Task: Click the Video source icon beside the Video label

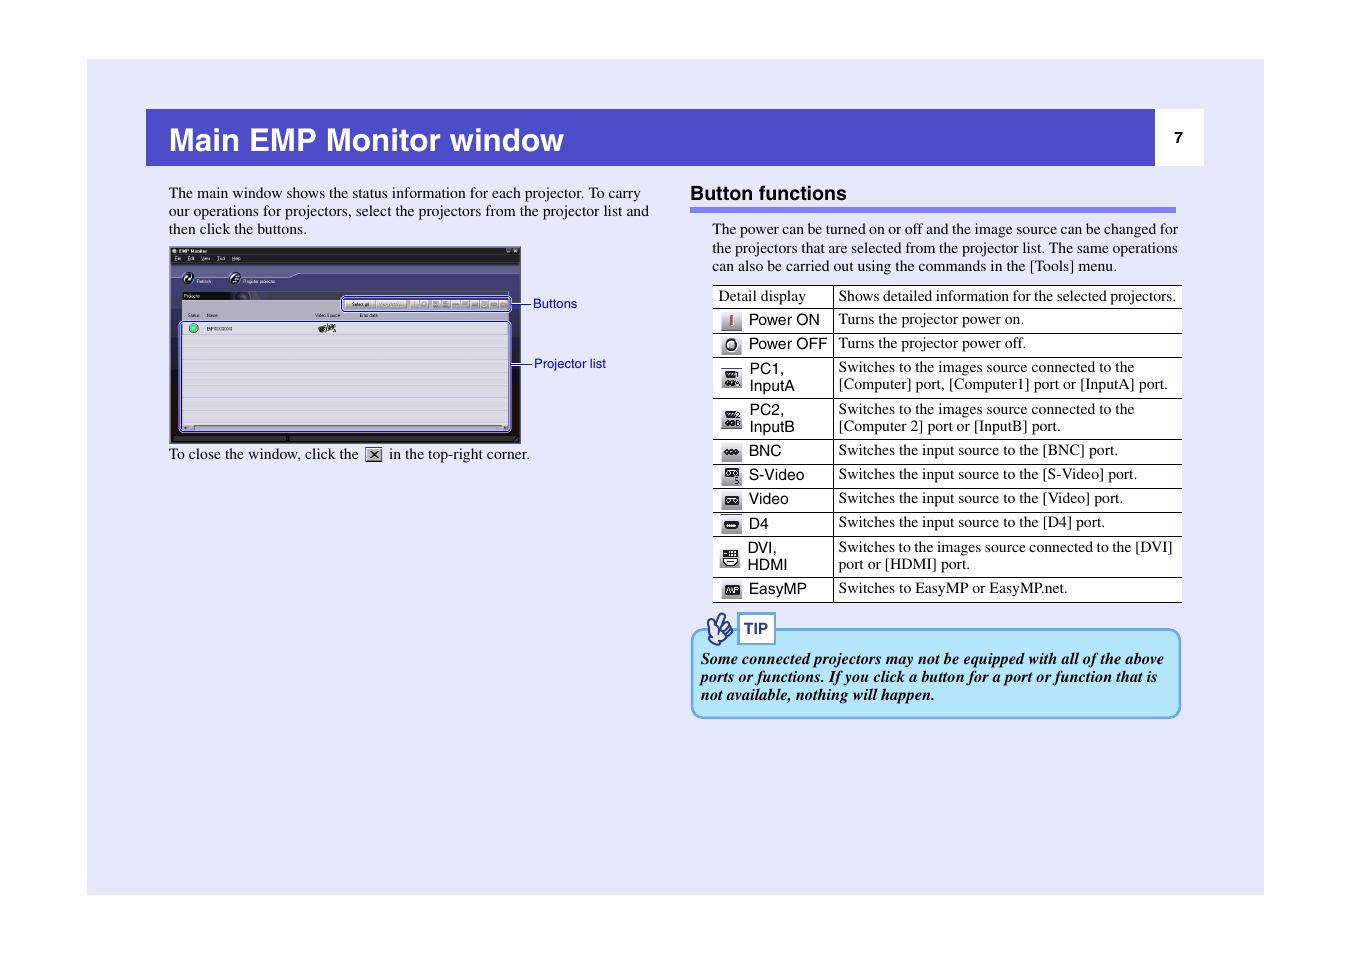Action: tap(732, 500)
